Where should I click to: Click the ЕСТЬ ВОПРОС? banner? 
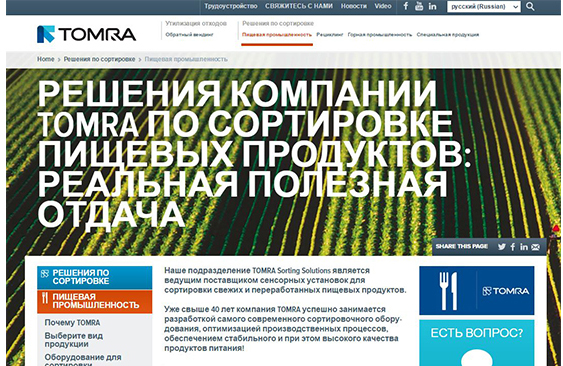pos(477,343)
